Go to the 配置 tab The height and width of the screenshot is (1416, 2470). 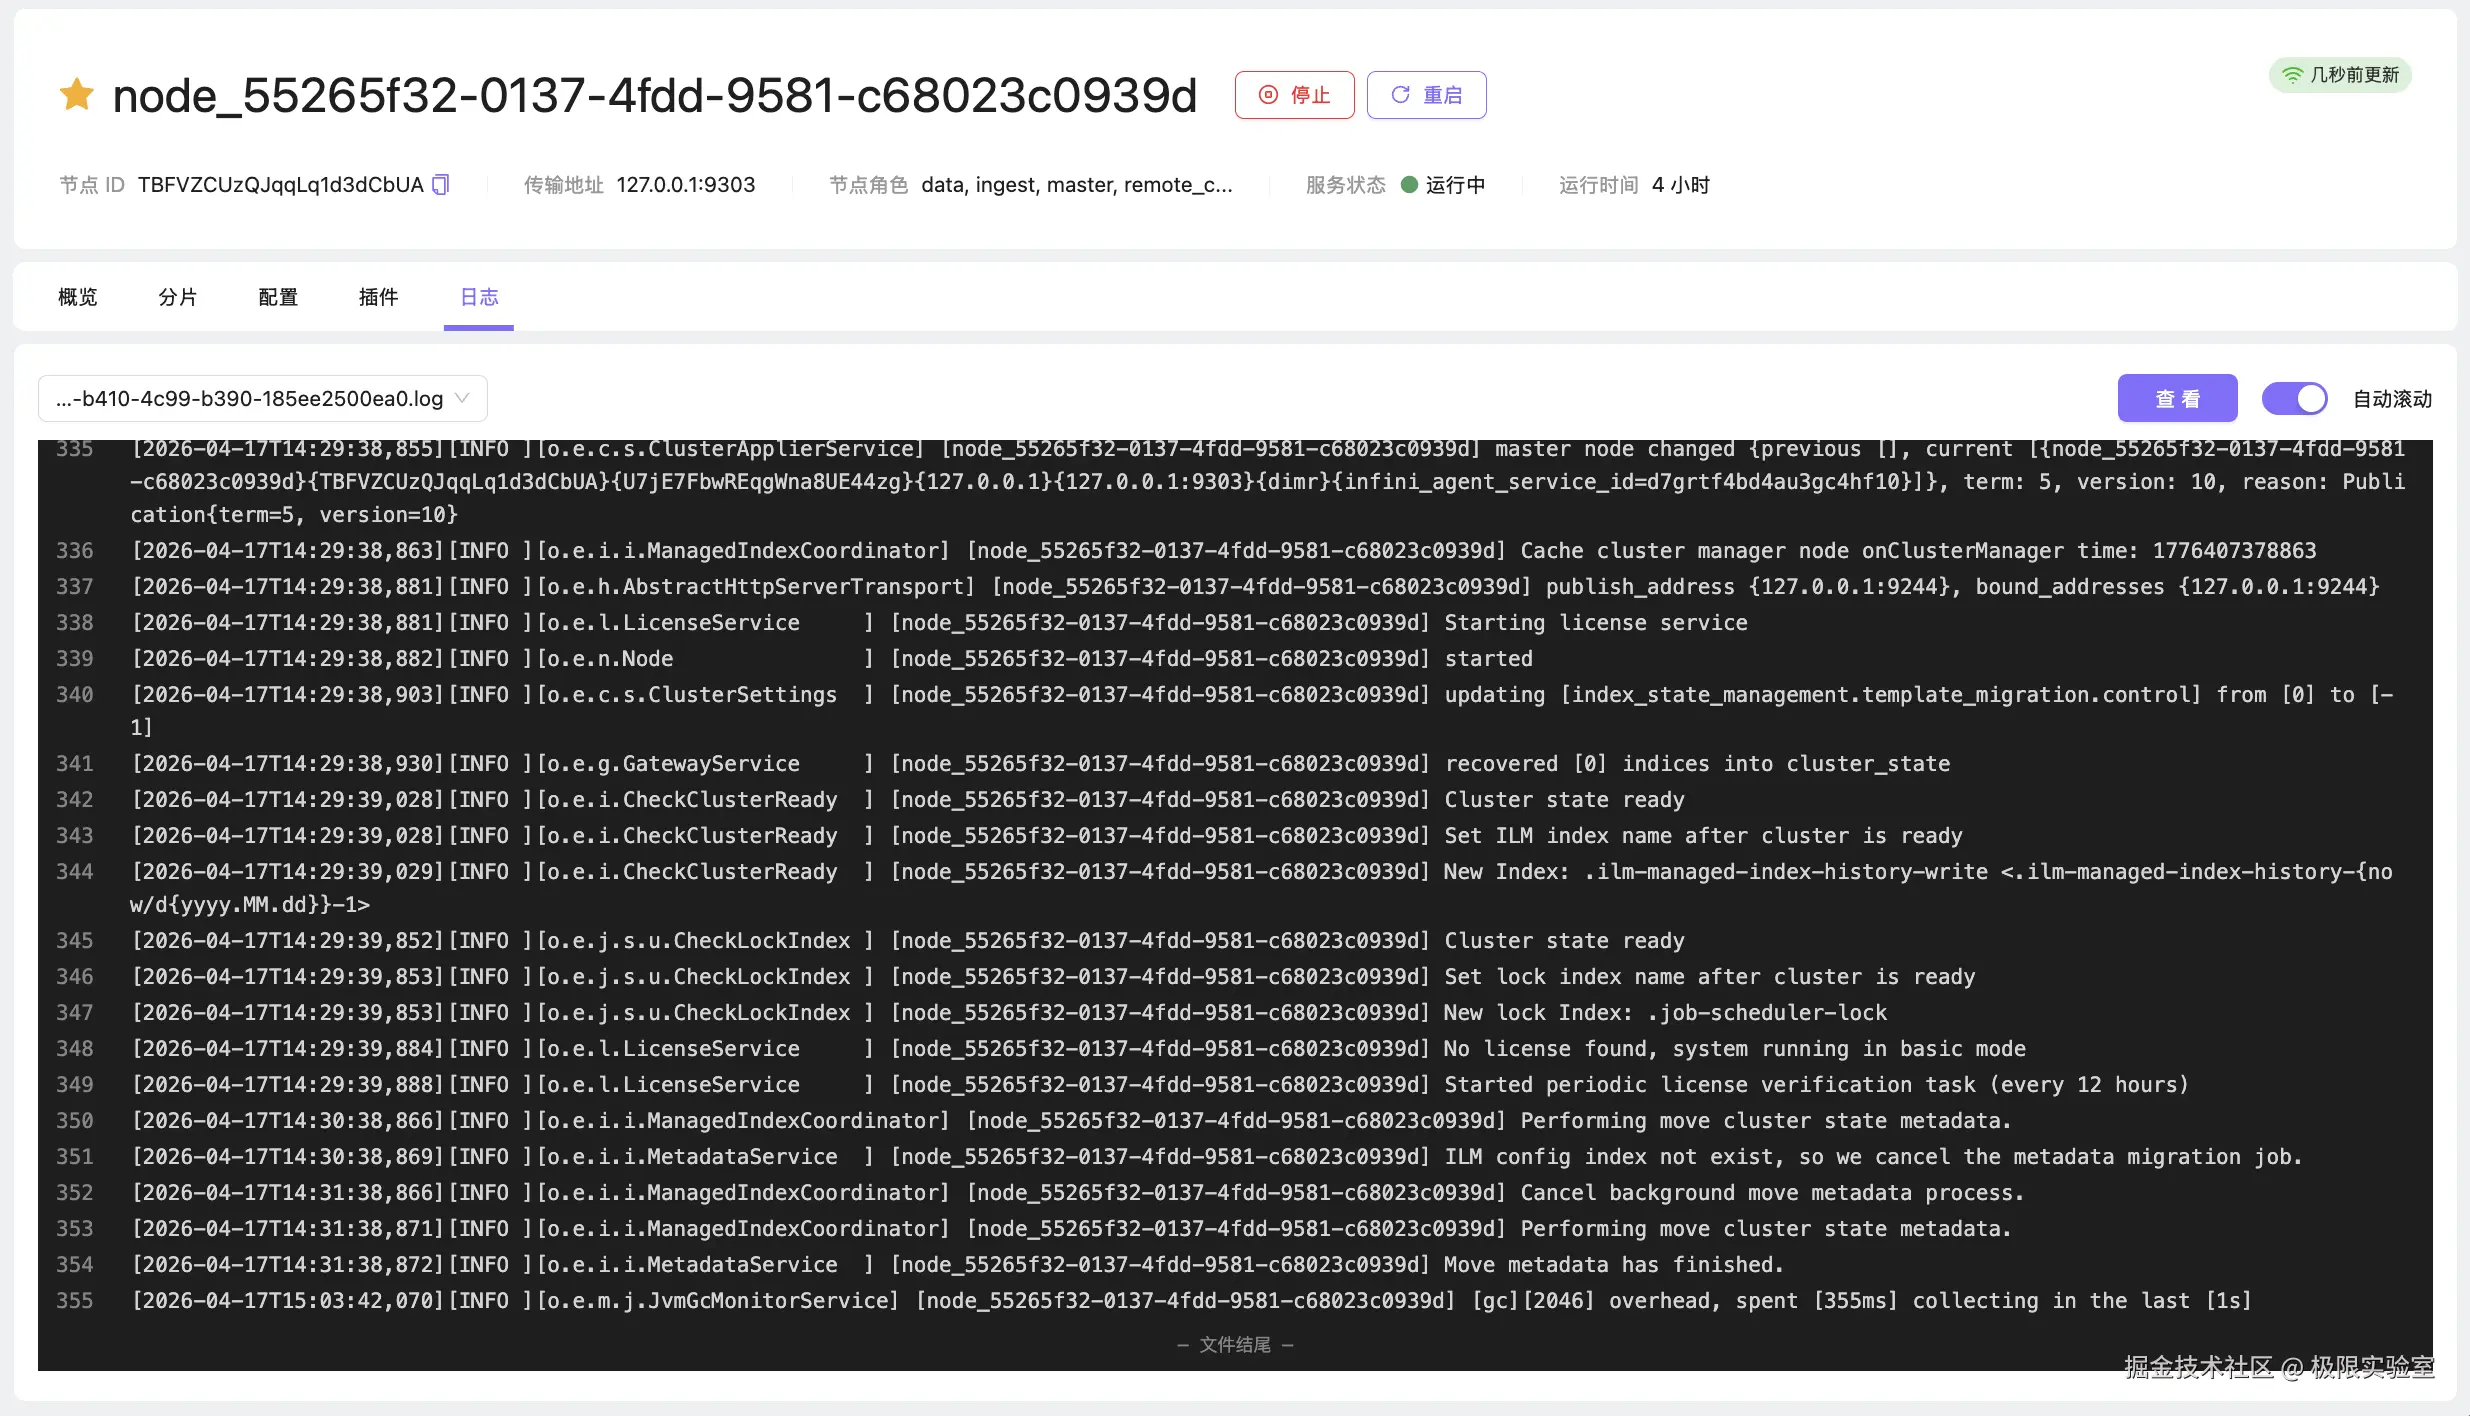tap(277, 297)
